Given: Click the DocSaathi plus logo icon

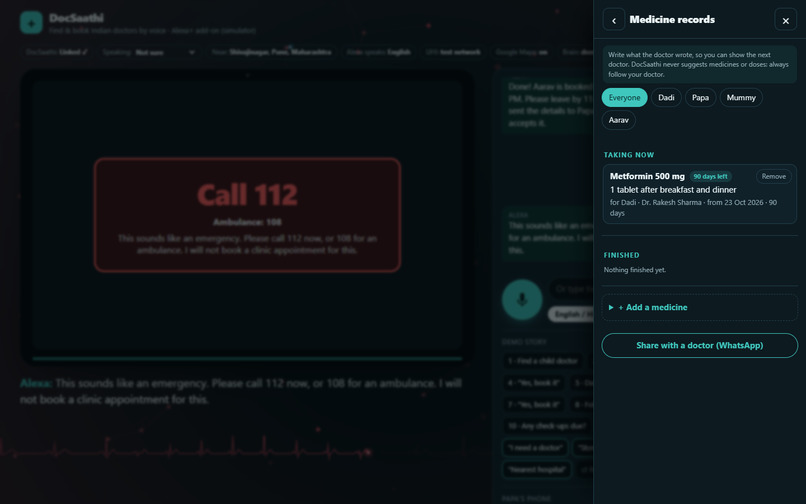Looking at the screenshot, I should click(x=31, y=23).
